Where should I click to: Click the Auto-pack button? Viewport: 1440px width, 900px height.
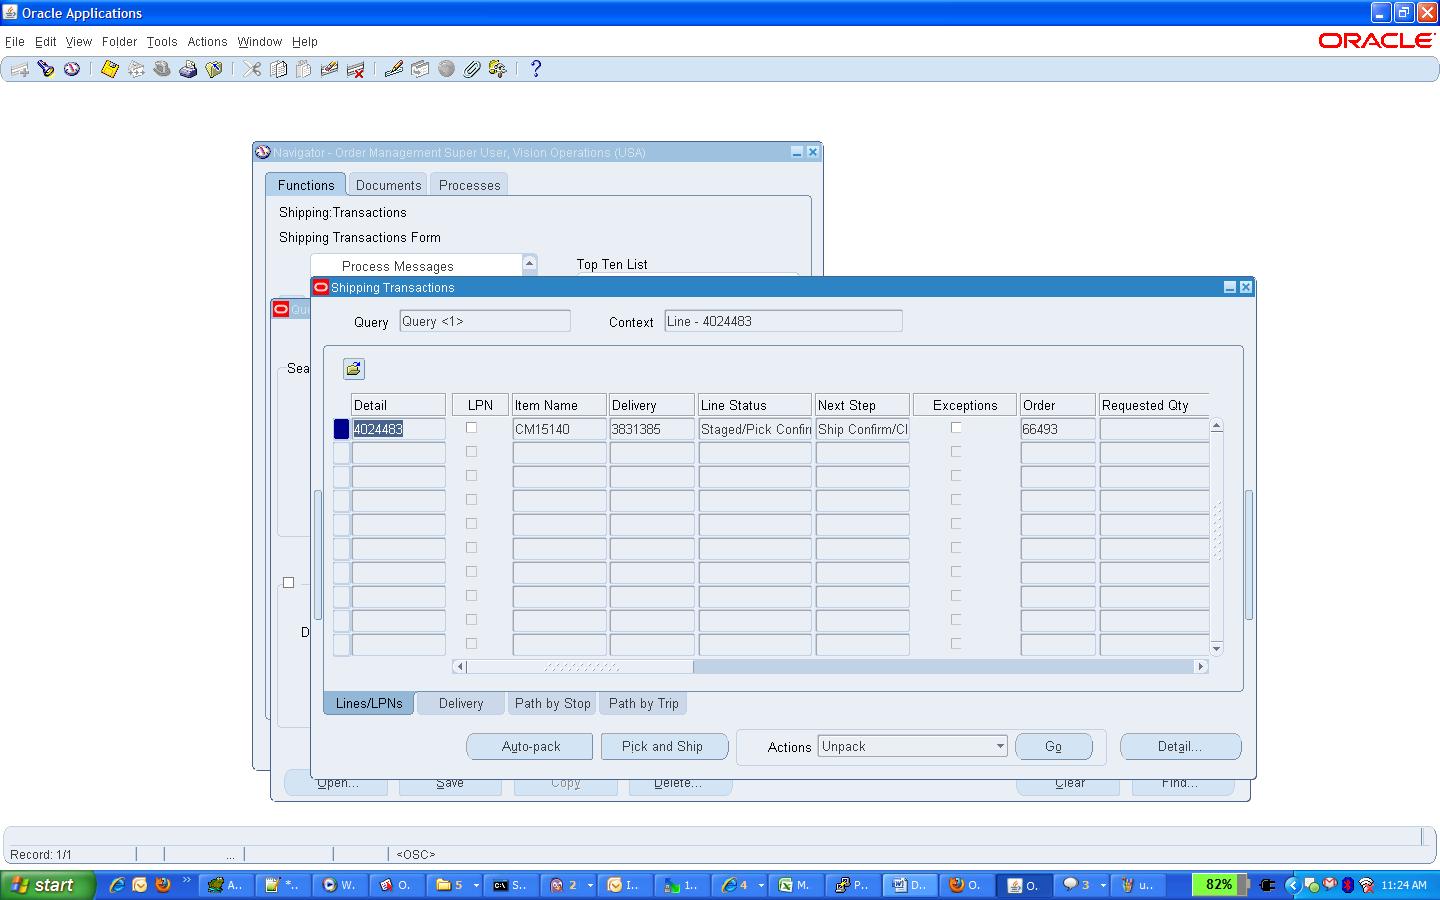(x=530, y=746)
